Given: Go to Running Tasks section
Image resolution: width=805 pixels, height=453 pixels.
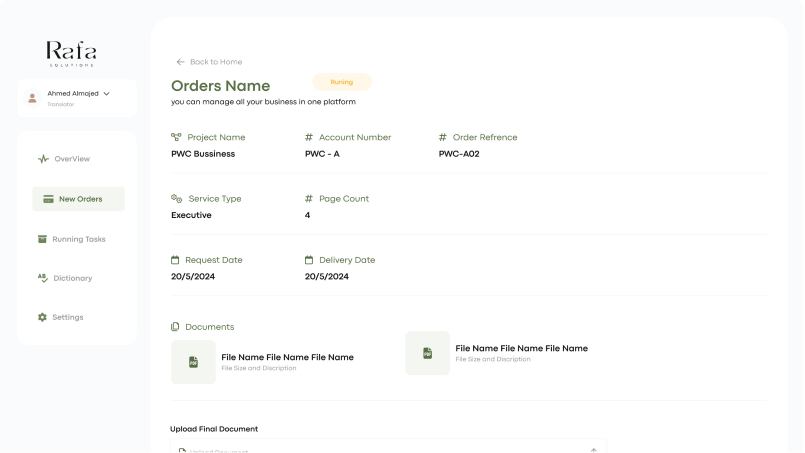Looking at the screenshot, I should [x=78, y=239].
